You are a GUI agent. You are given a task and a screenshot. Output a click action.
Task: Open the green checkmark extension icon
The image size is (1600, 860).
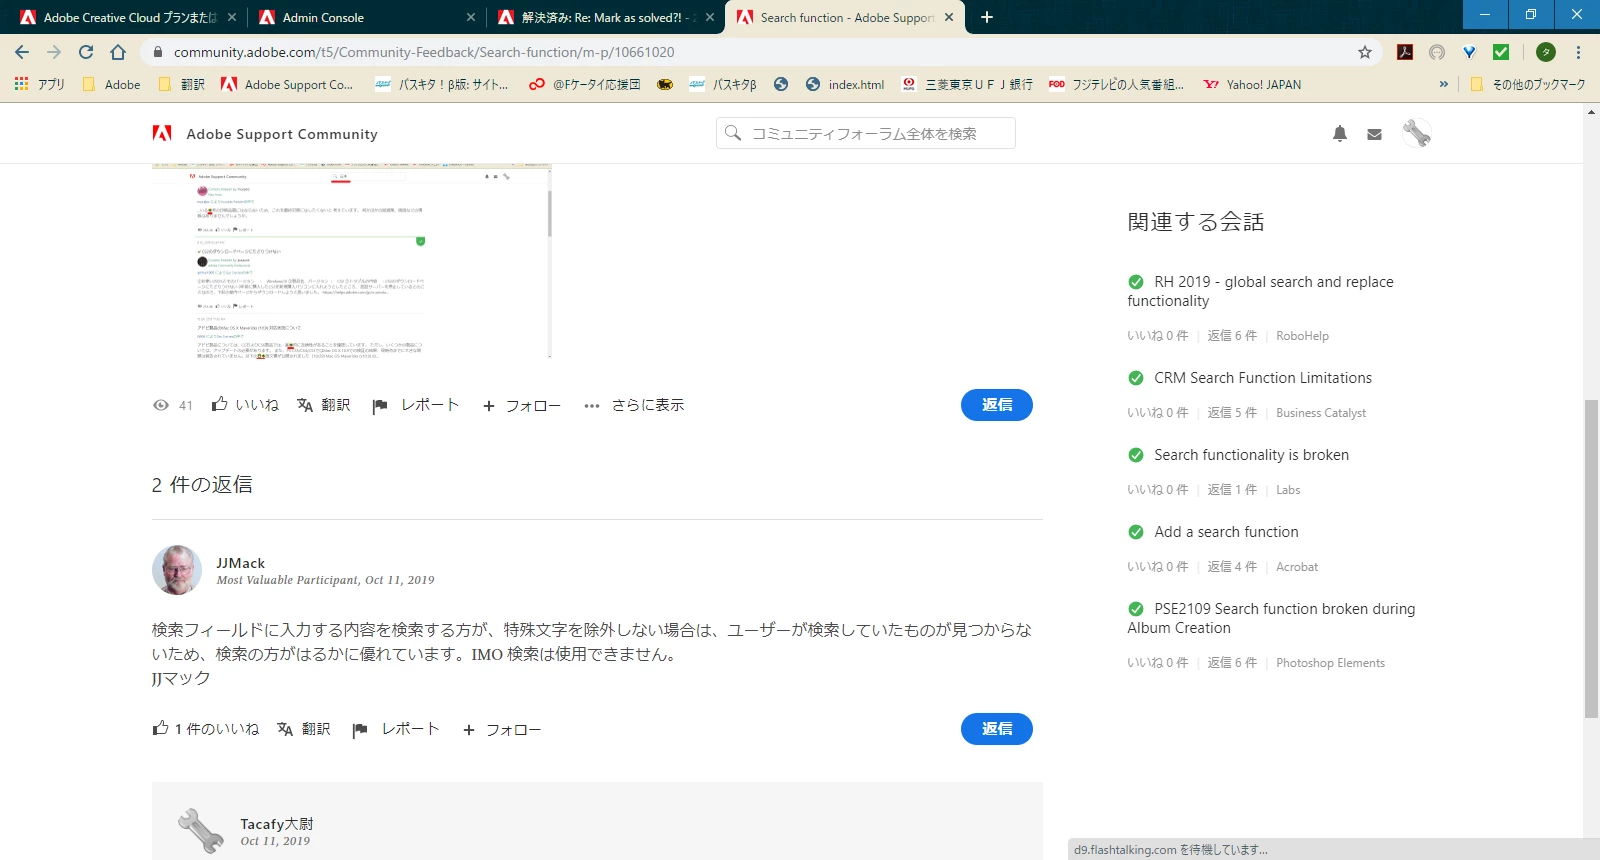[x=1501, y=52]
